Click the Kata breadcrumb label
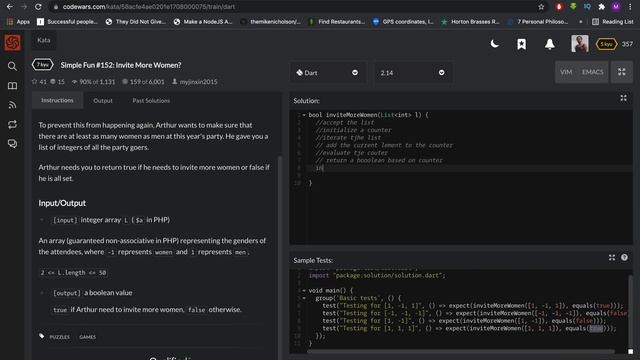 pos(44,40)
